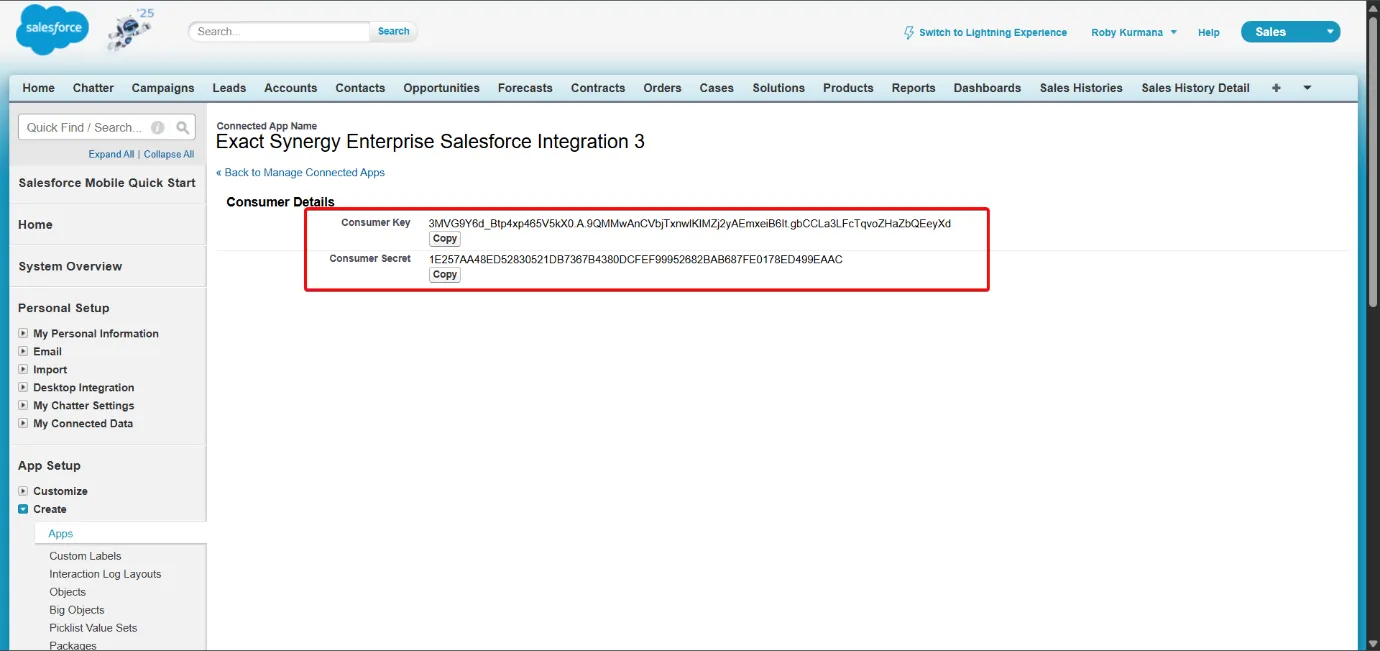Open the Sales History Detail tab

click(1196, 88)
